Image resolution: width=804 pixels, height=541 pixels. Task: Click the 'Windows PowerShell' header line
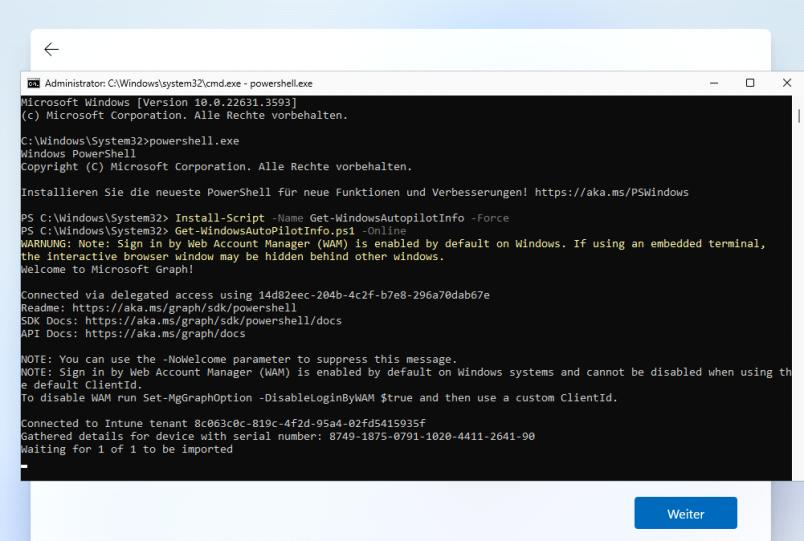click(78, 154)
